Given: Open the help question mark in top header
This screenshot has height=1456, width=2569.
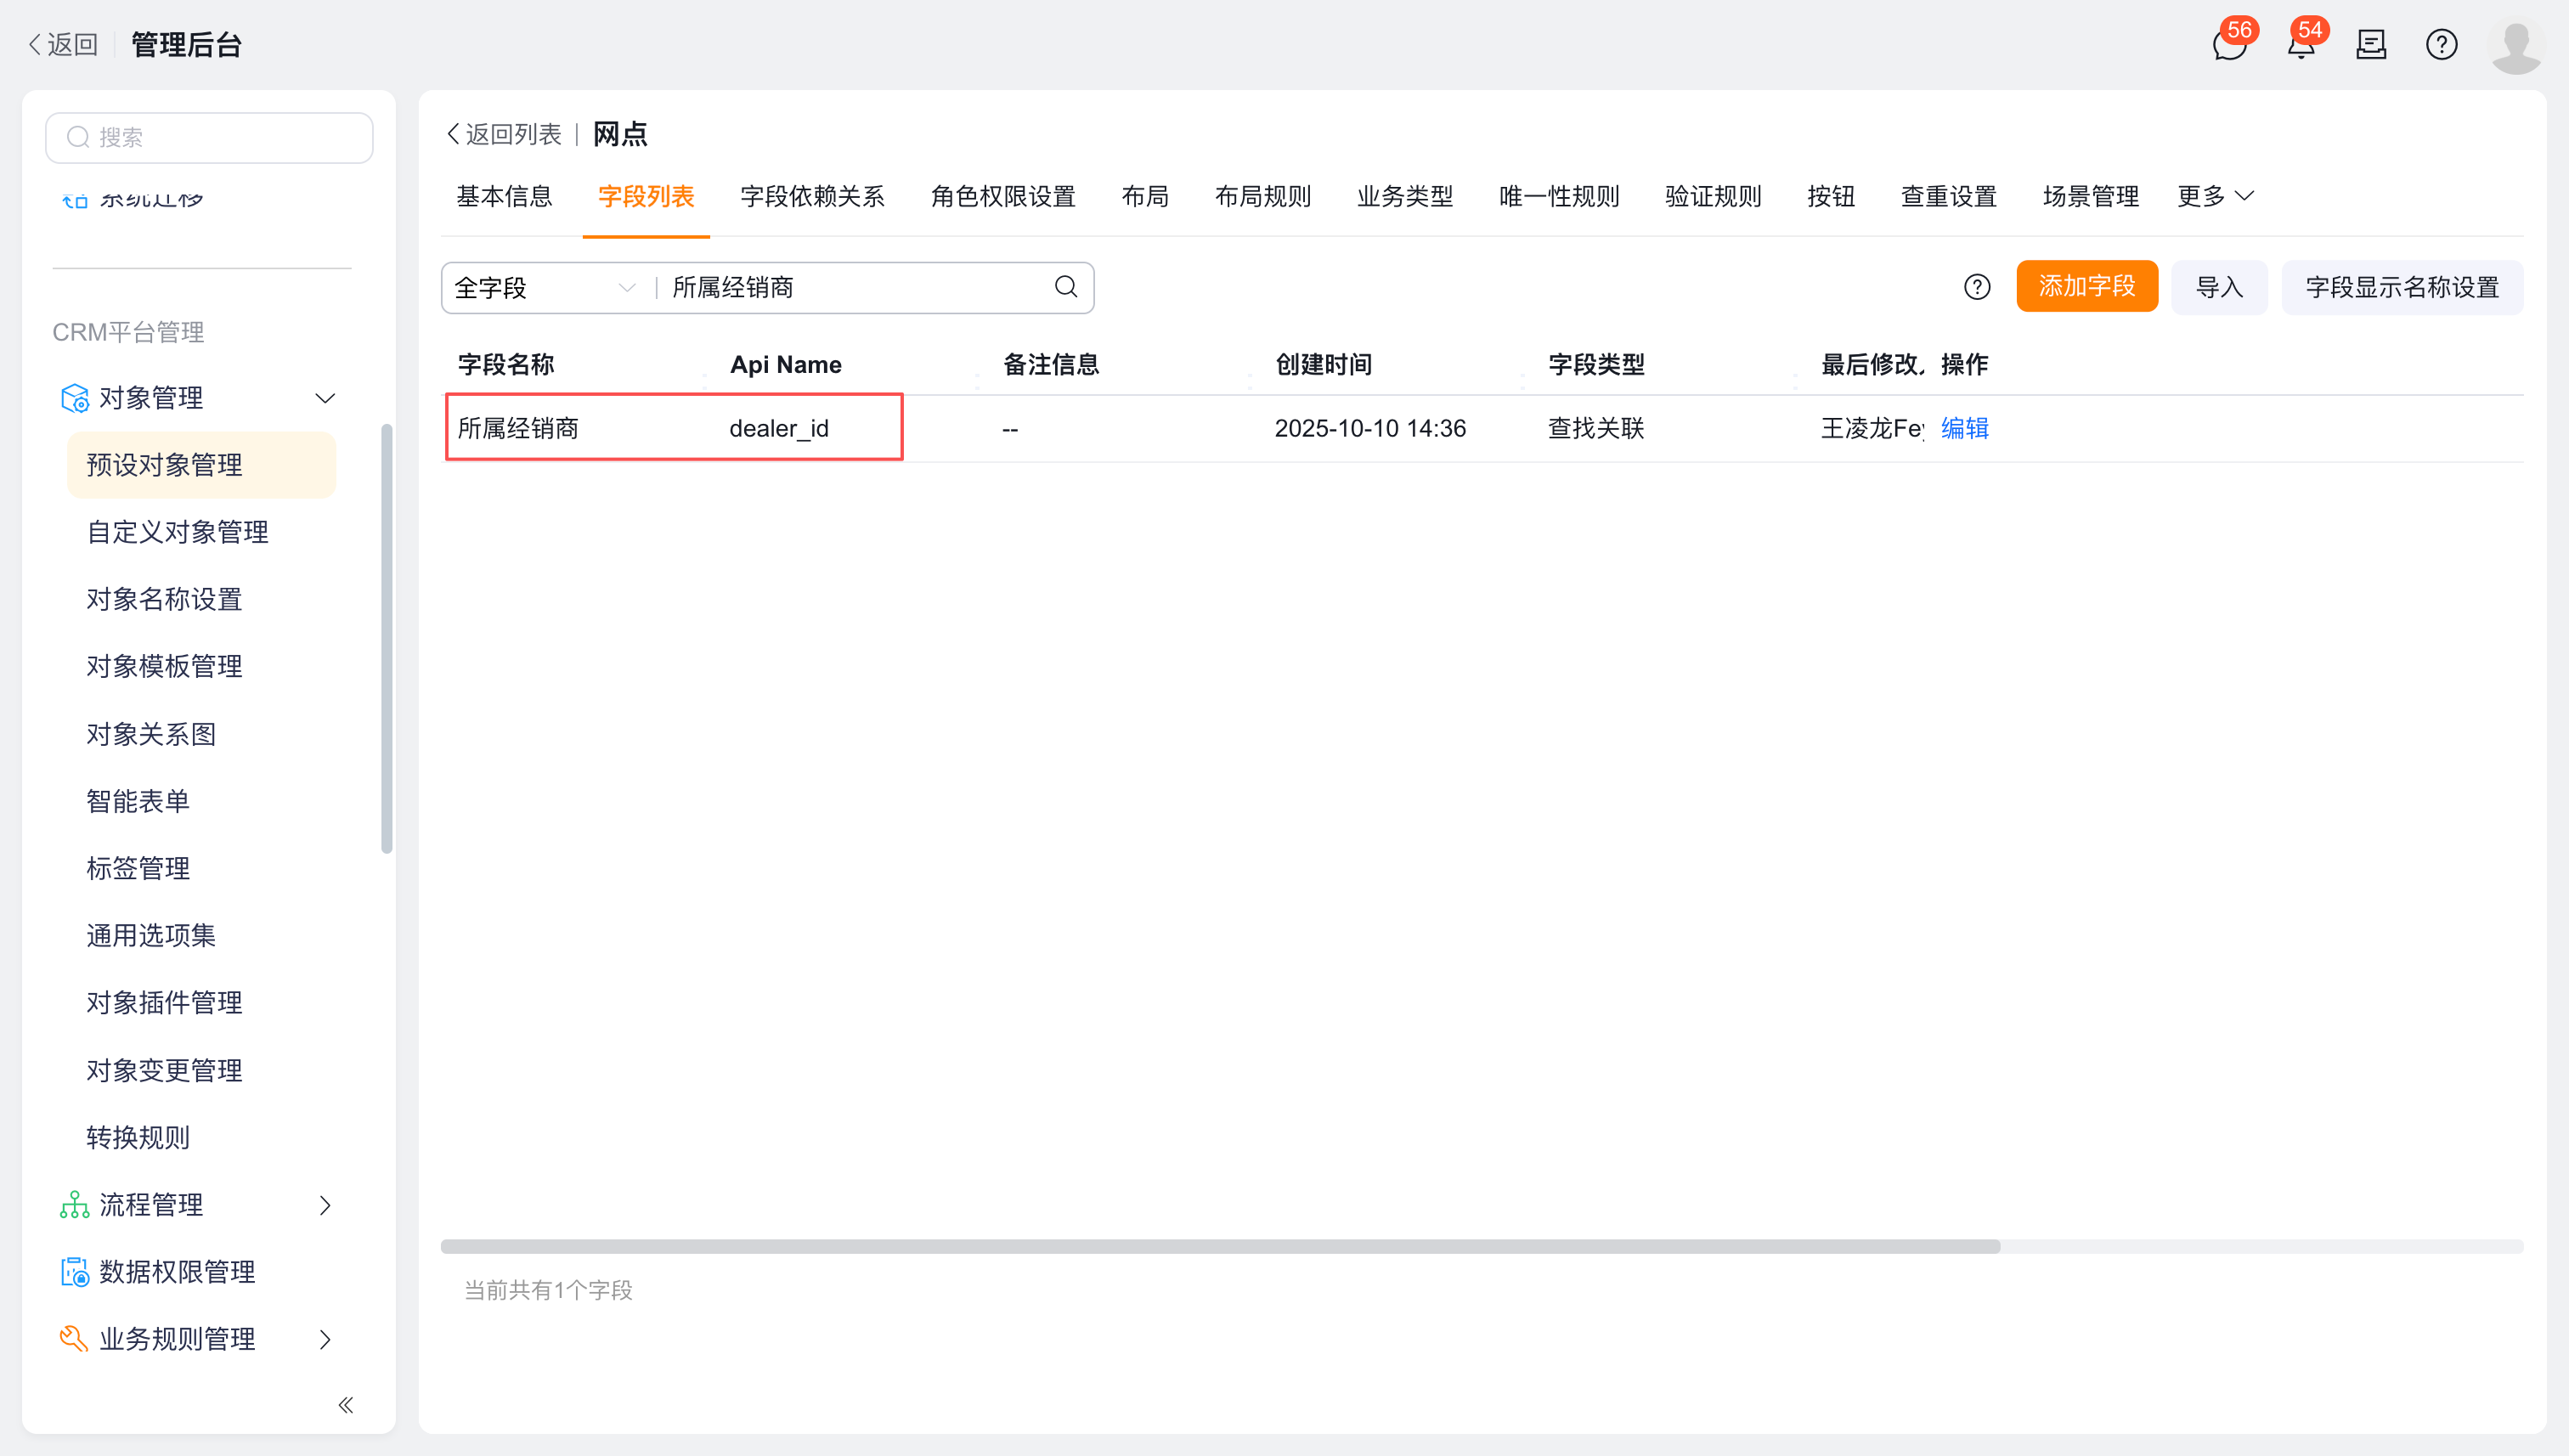Looking at the screenshot, I should click(x=2441, y=45).
